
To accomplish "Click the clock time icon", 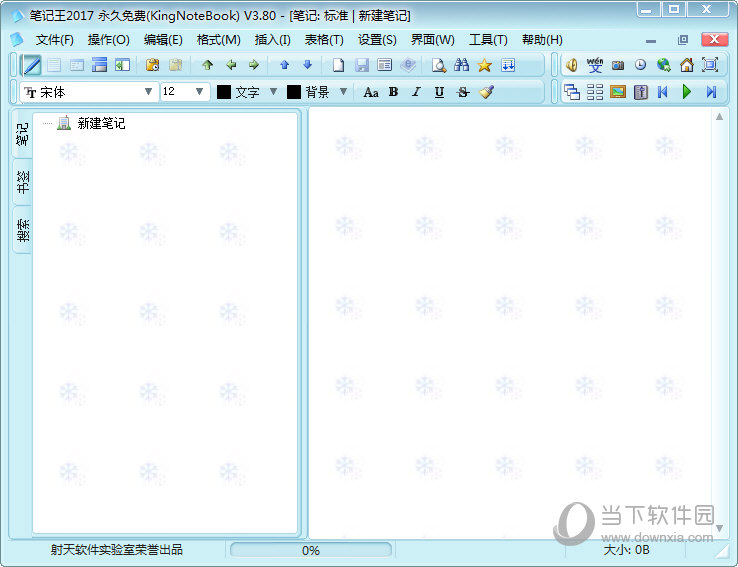I will click(x=641, y=65).
